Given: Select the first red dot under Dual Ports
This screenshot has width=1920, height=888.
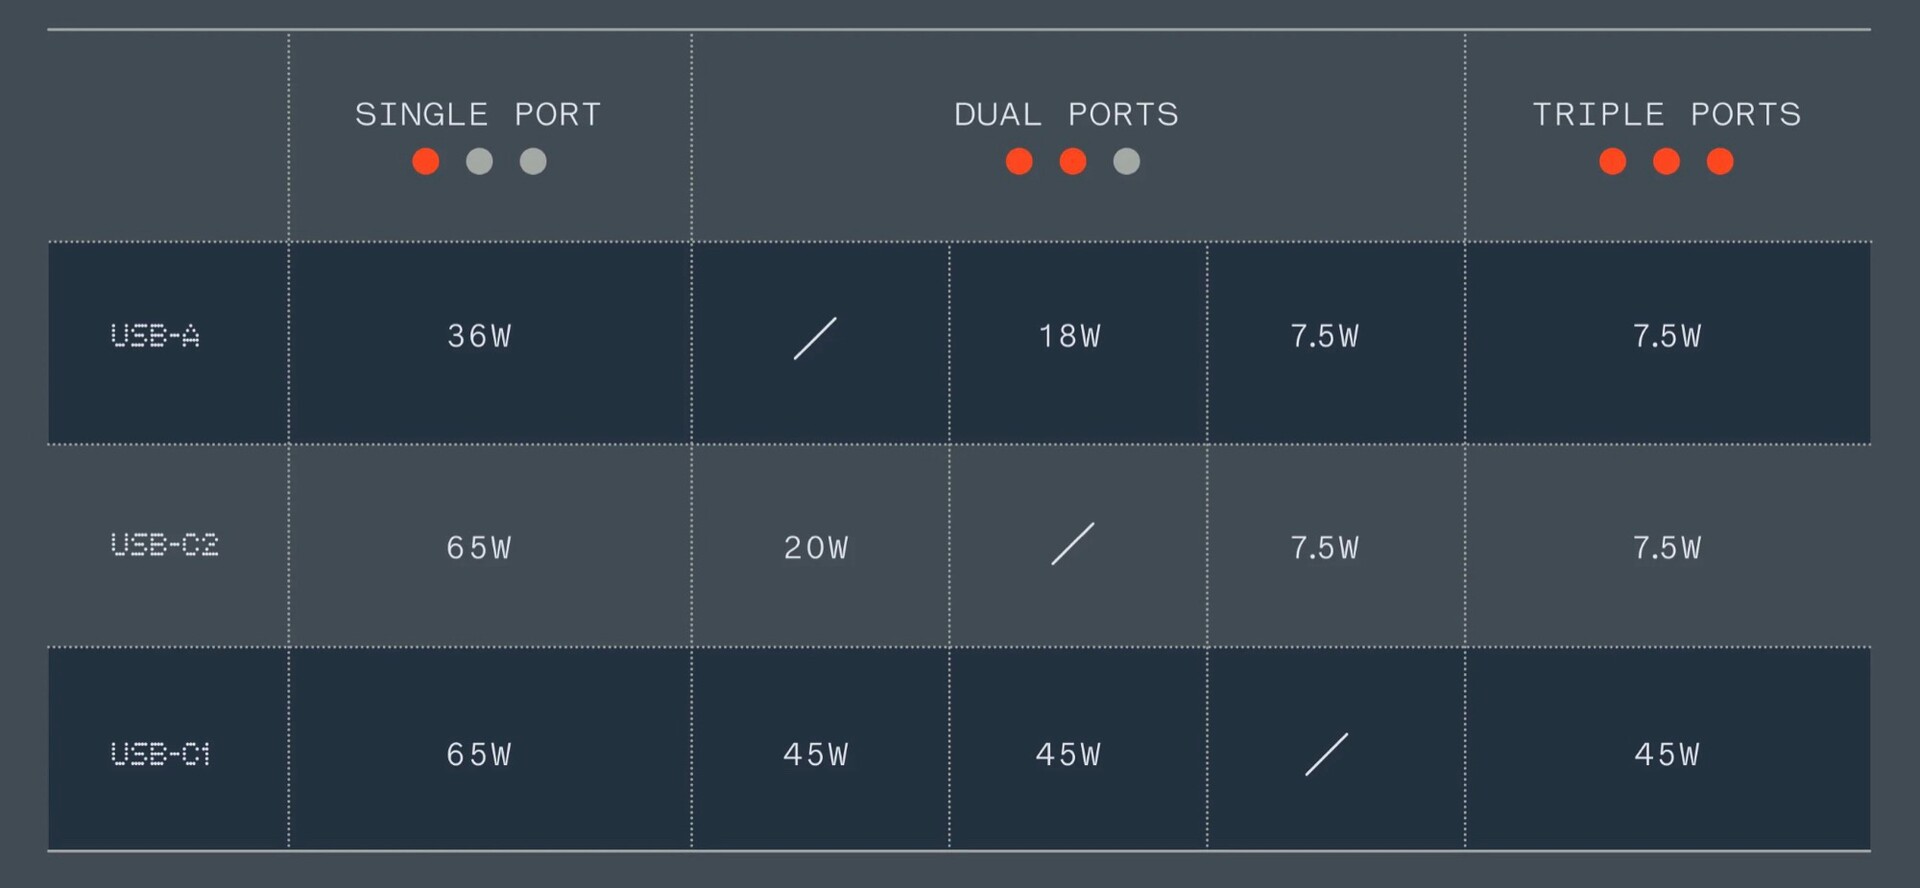Looking at the screenshot, I should [x=1019, y=161].
